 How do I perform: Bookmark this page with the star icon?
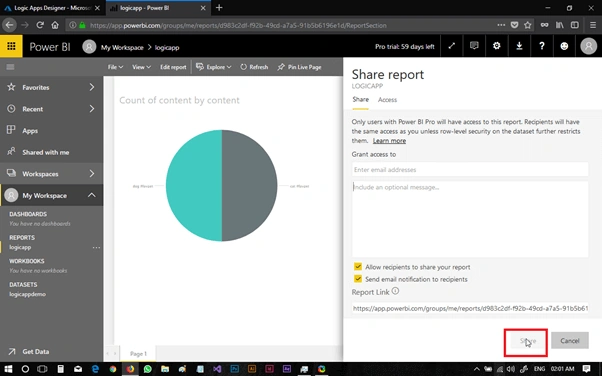point(528,25)
